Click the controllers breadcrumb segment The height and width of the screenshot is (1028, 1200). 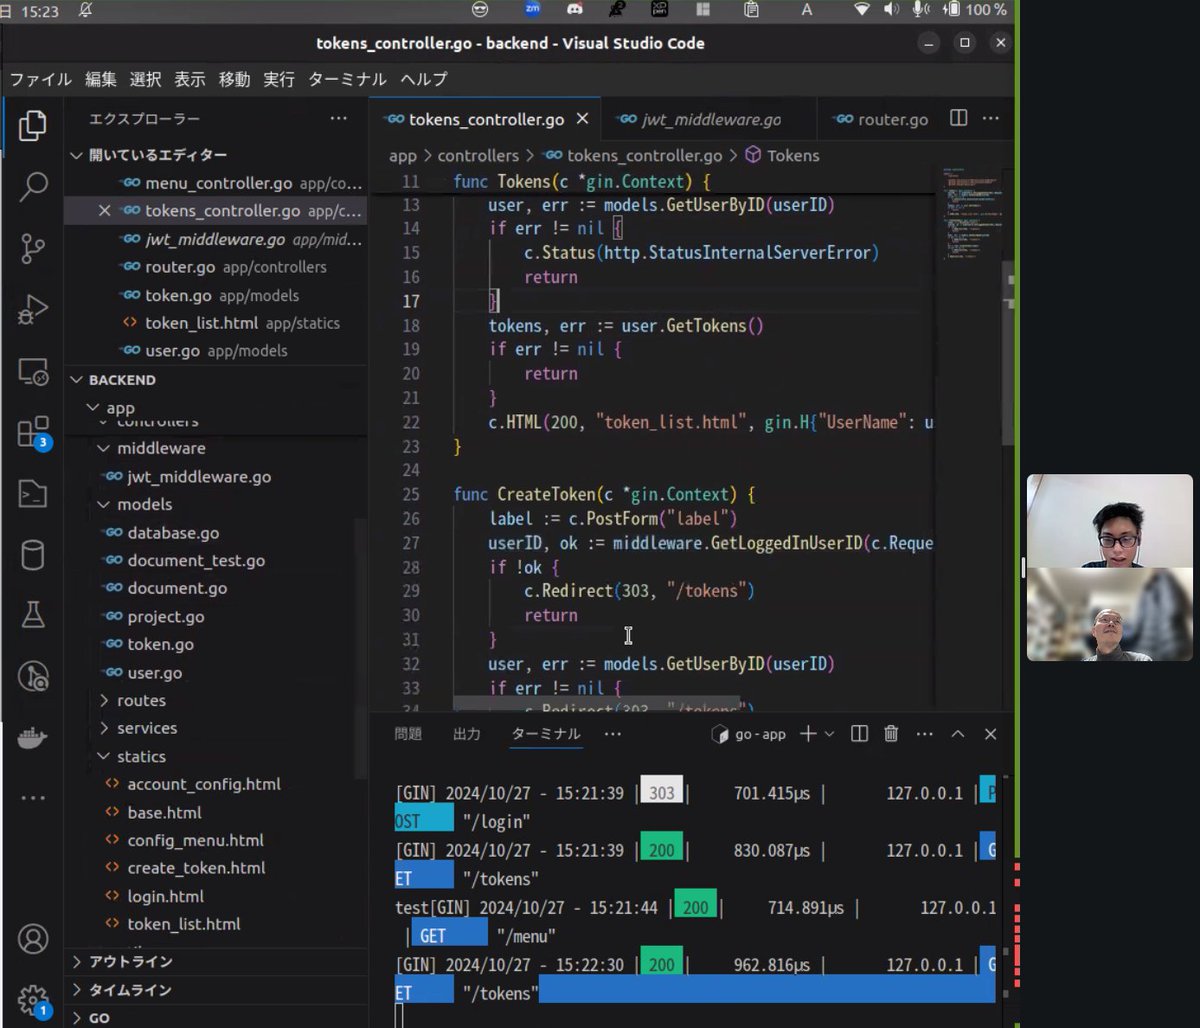click(478, 156)
